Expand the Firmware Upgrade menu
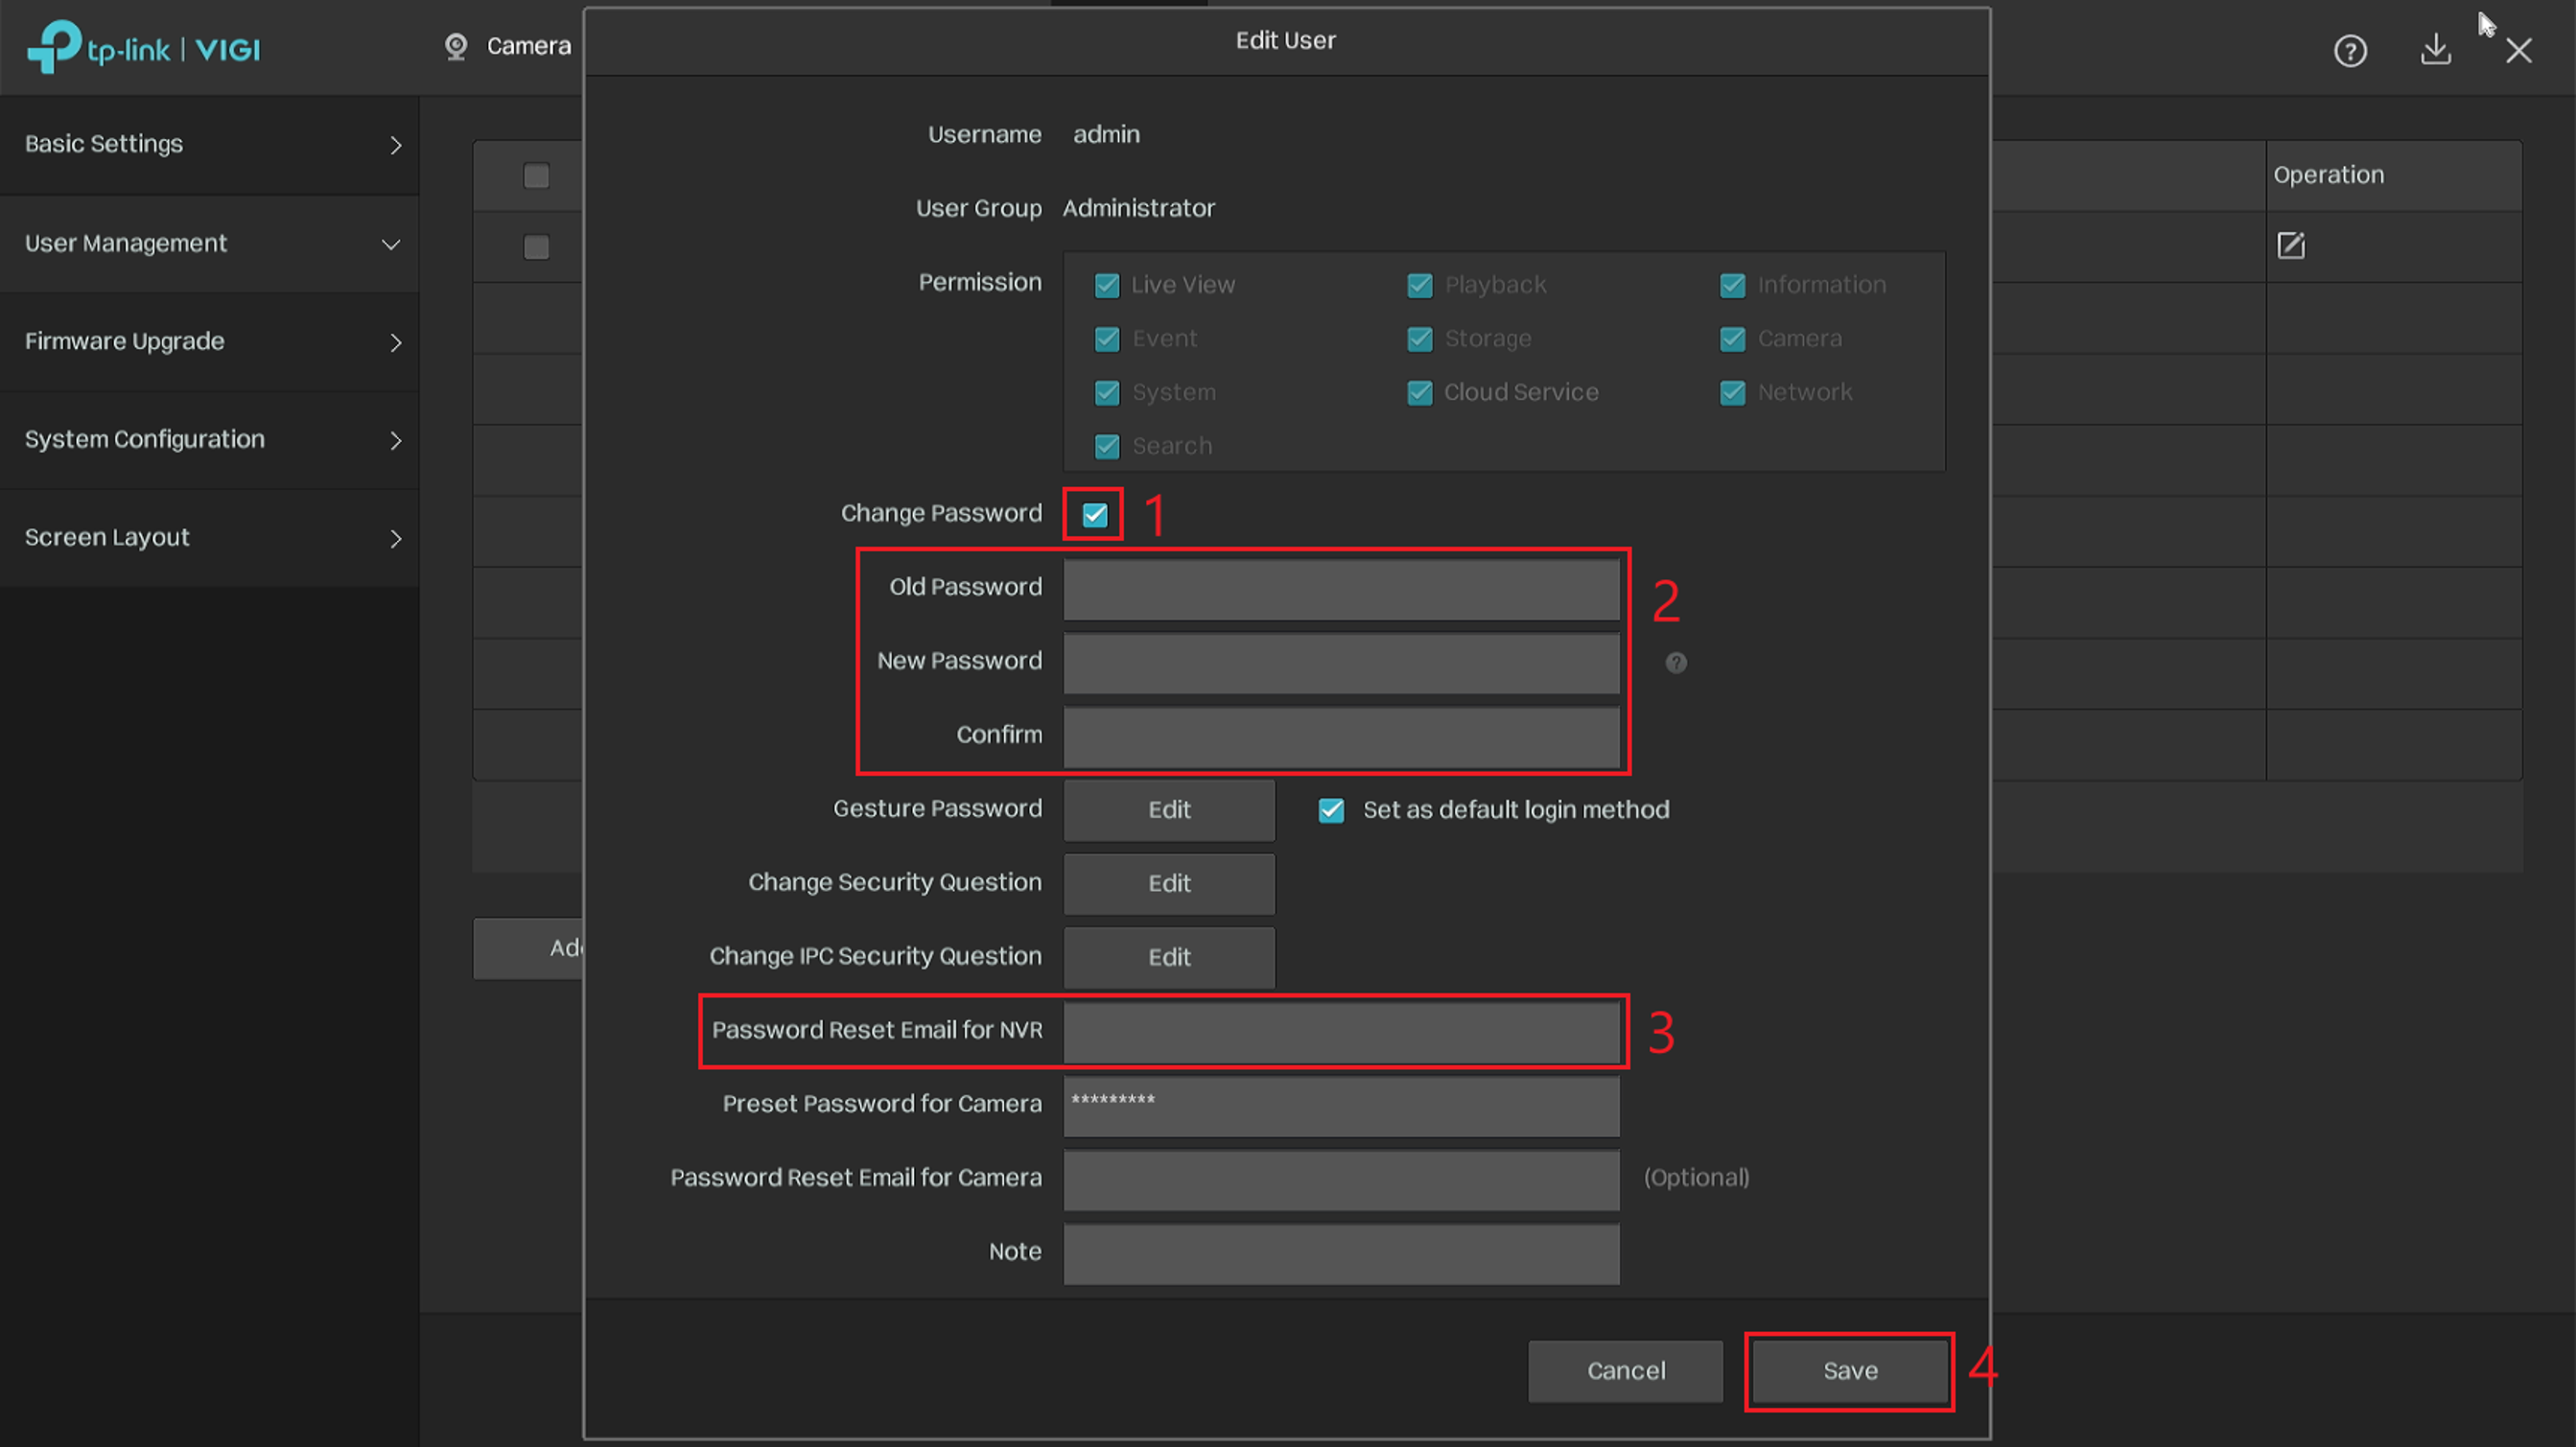 pos(209,342)
